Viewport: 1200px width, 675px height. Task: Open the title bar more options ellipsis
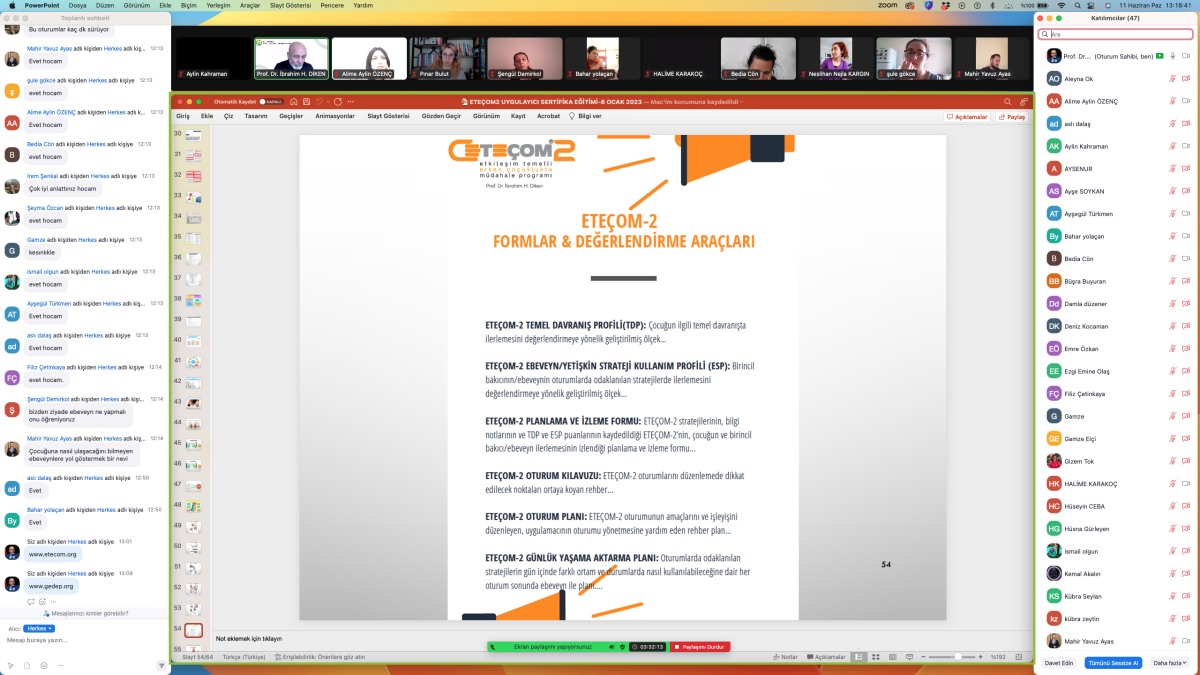351,102
